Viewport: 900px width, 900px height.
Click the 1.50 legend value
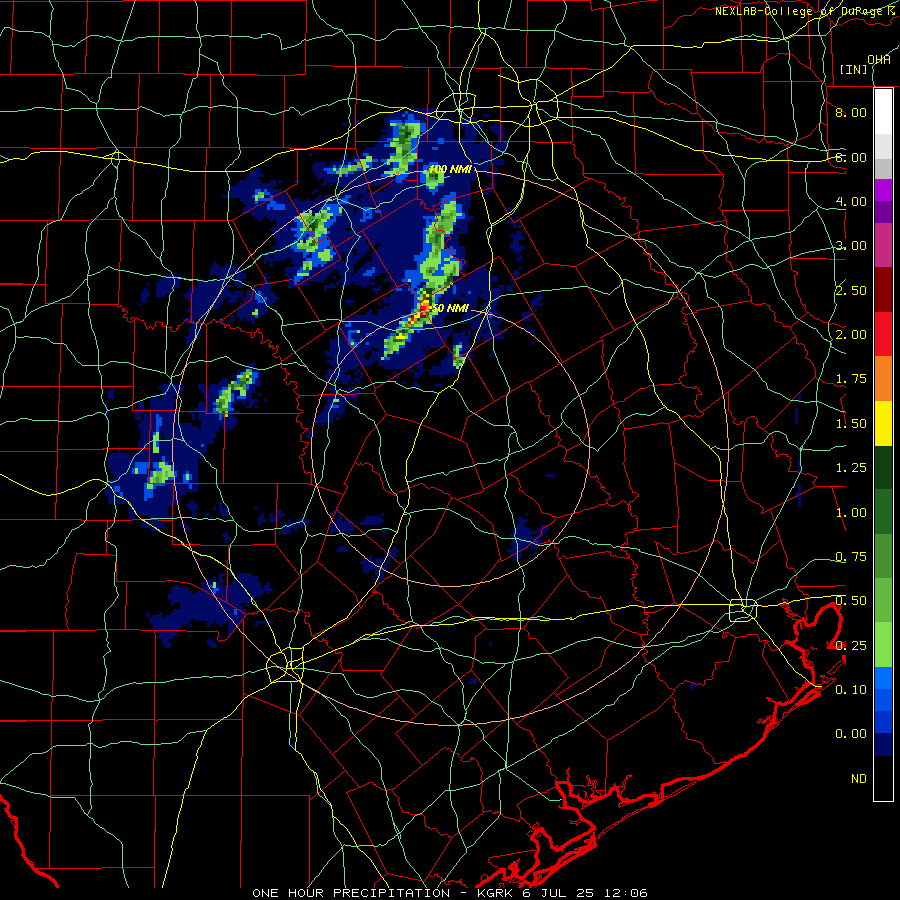[x=851, y=424]
